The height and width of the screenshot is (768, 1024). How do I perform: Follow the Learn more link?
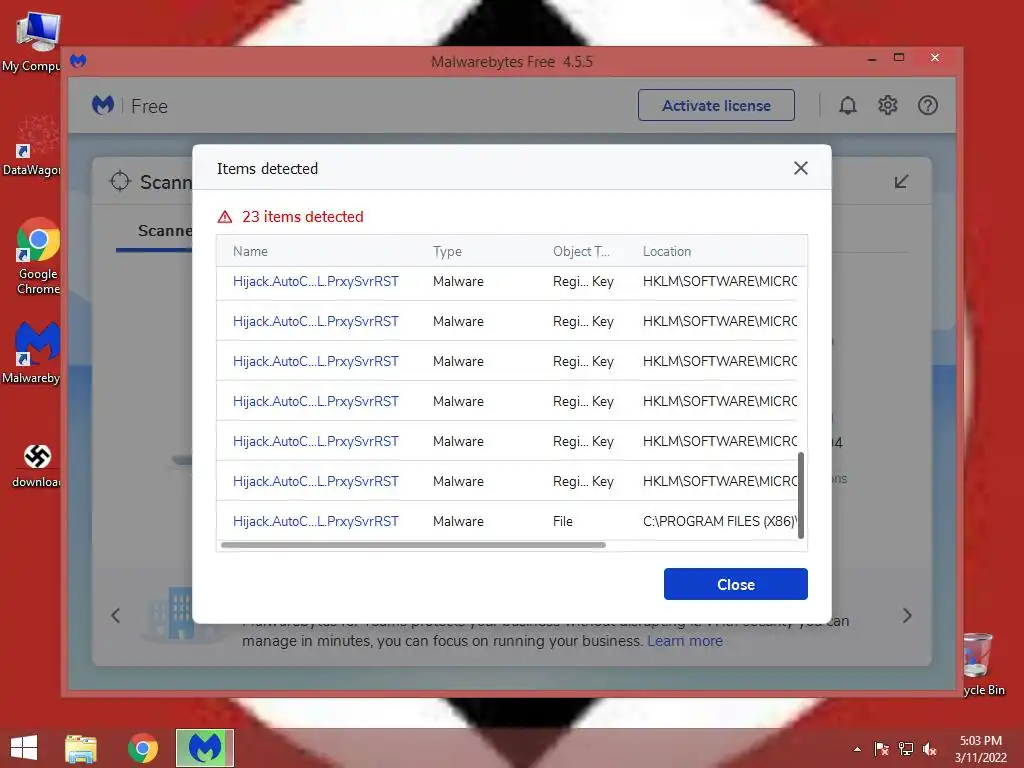[684, 641]
